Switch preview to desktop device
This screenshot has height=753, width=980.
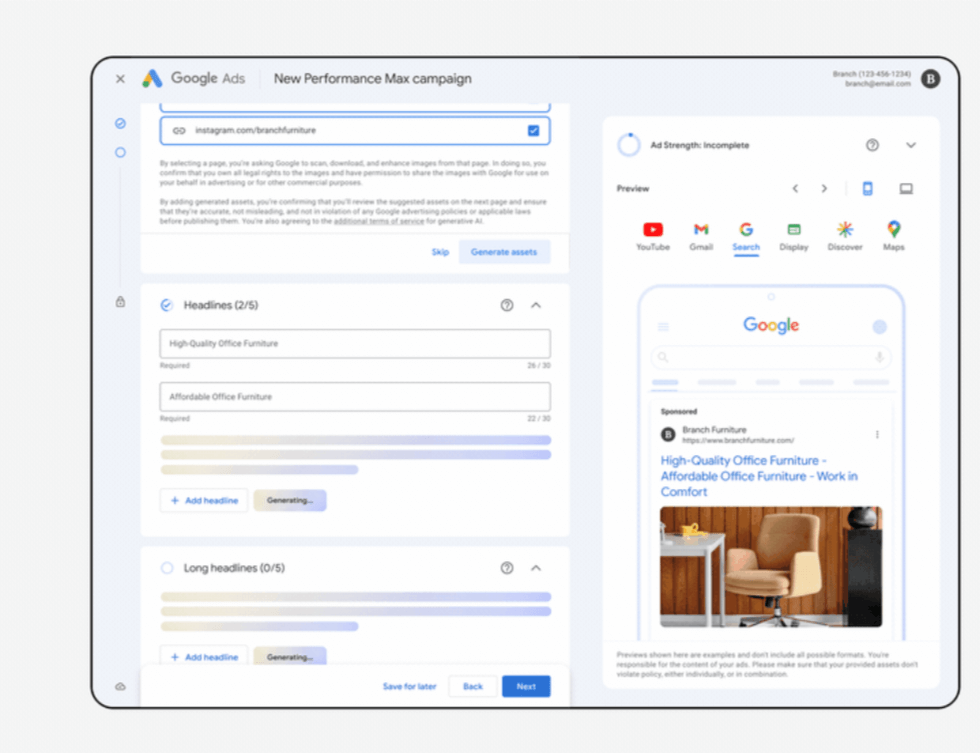click(906, 188)
